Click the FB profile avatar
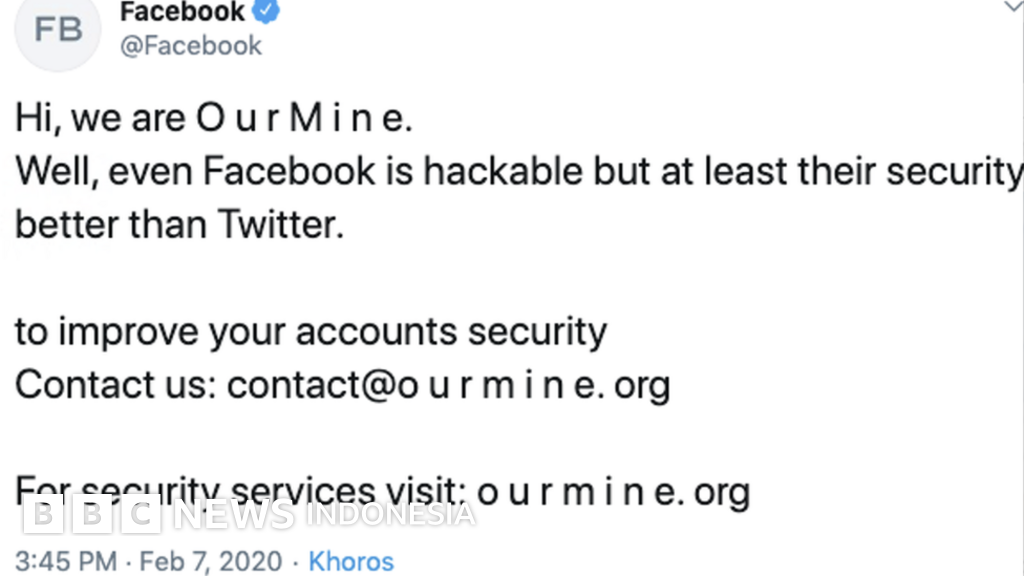 (x=58, y=30)
